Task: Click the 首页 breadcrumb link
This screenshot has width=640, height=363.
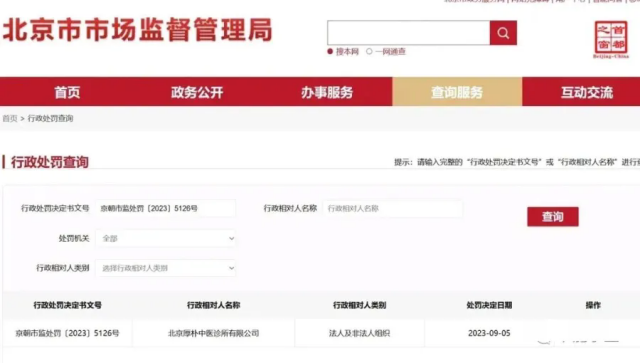Action: [10, 118]
